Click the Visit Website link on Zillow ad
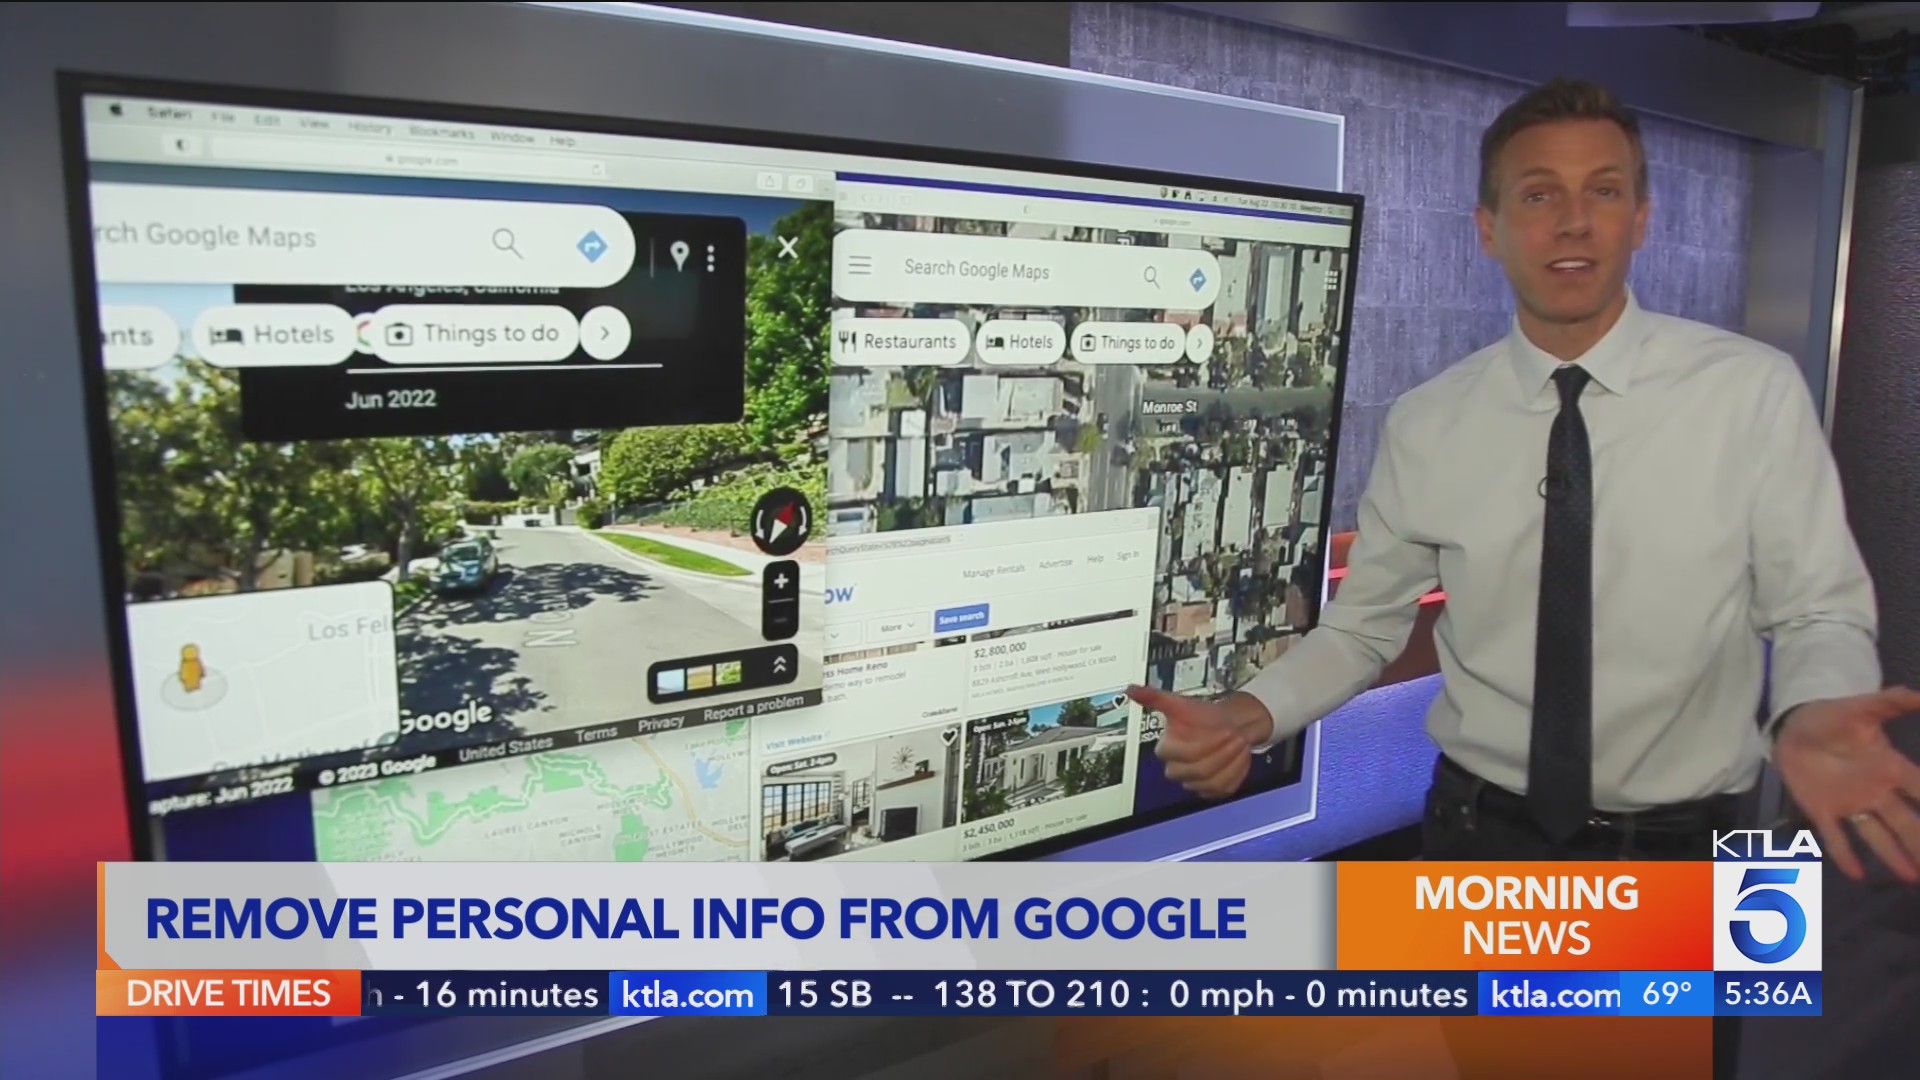 click(795, 741)
